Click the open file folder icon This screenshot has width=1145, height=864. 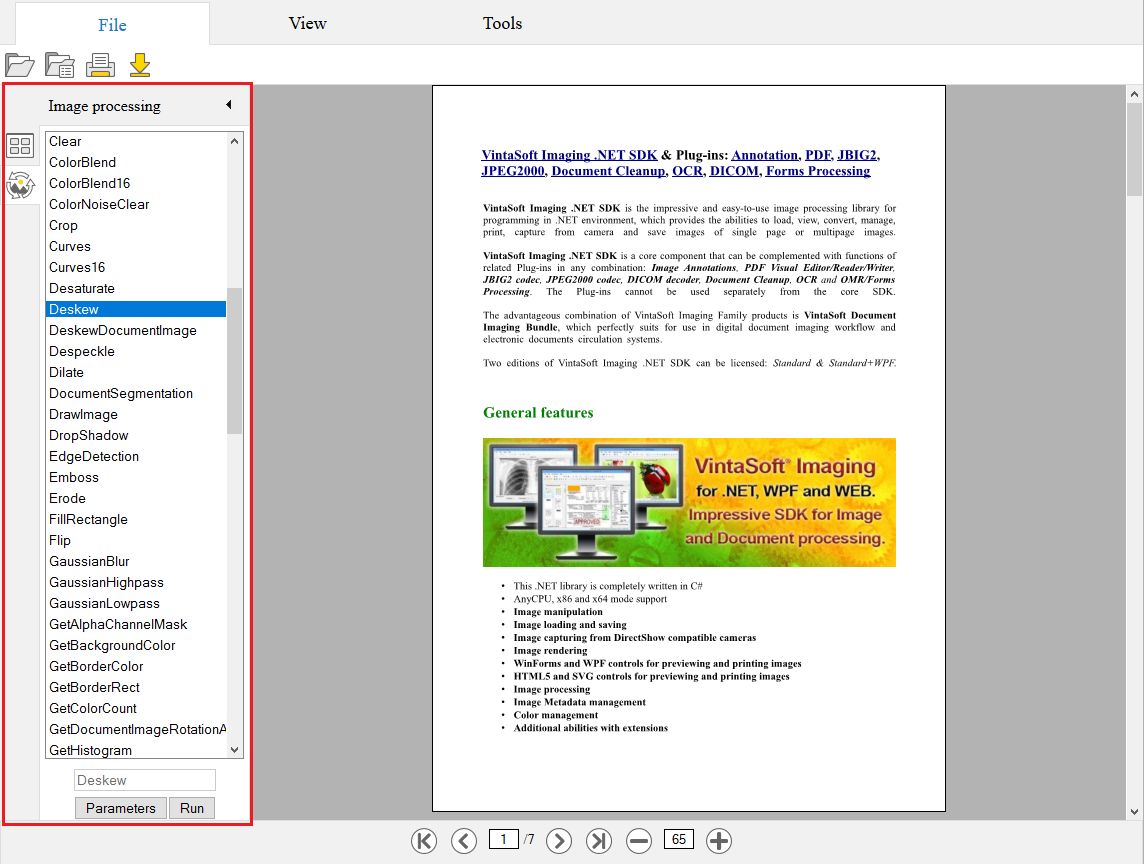coord(19,65)
